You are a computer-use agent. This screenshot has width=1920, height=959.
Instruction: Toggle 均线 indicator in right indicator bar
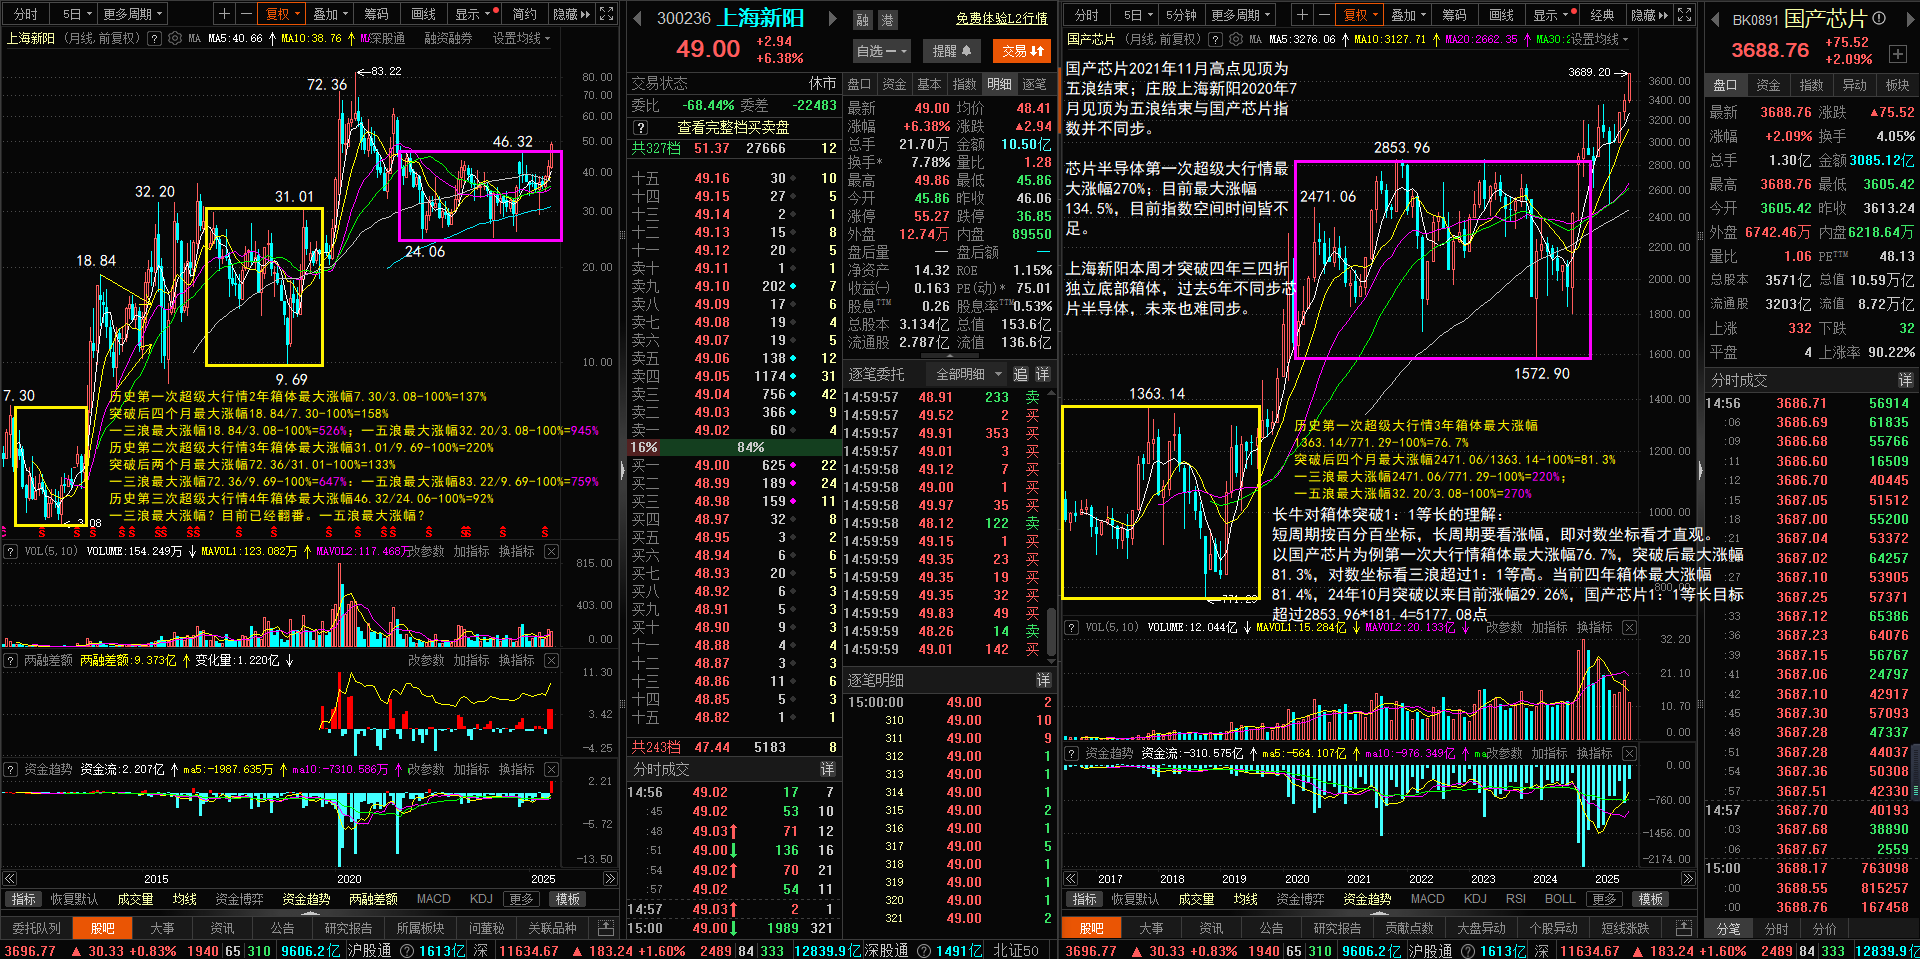pyautogui.click(x=1246, y=899)
